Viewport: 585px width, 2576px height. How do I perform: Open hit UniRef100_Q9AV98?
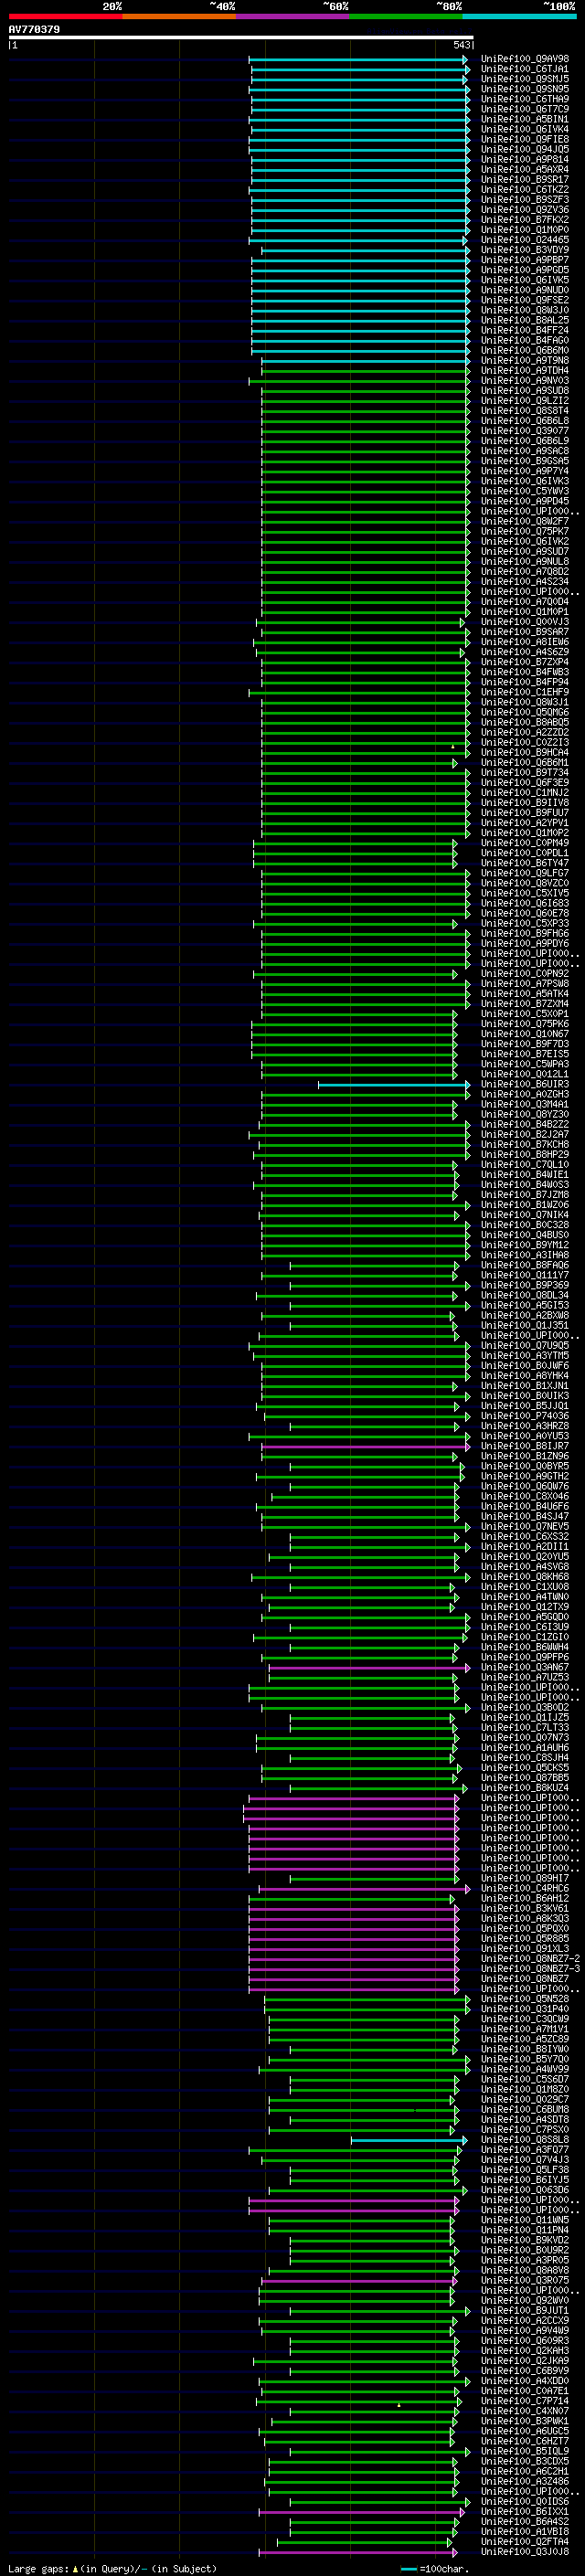[524, 59]
